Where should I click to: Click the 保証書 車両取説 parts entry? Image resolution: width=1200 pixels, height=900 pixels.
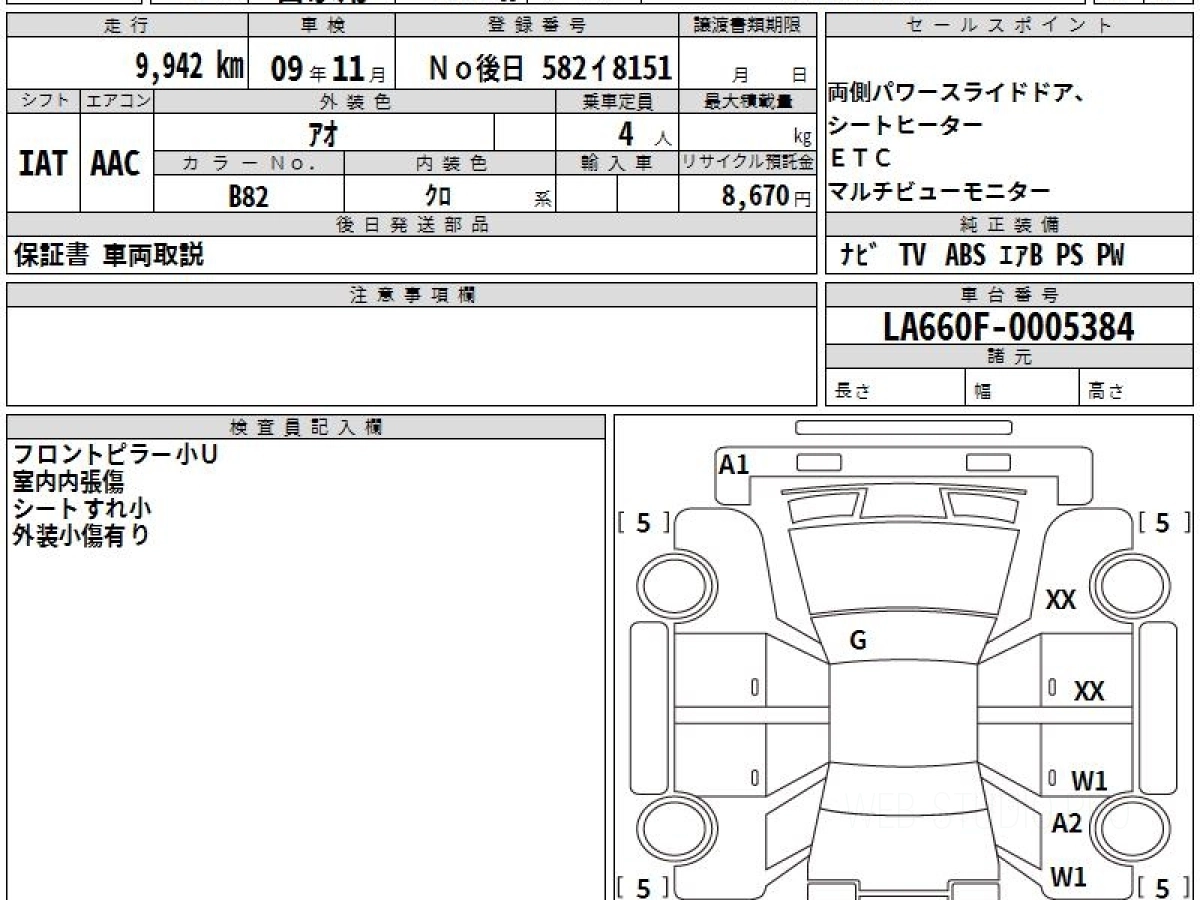(109, 255)
